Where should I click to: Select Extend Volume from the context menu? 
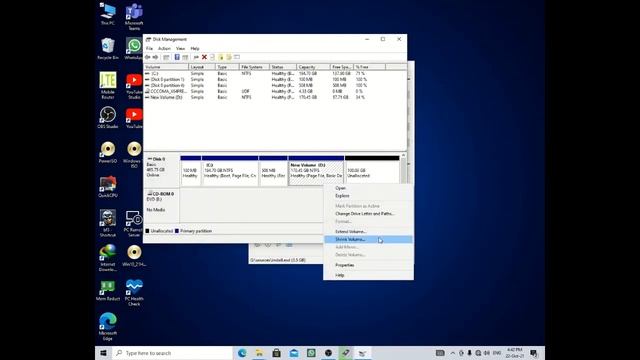coord(368,231)
